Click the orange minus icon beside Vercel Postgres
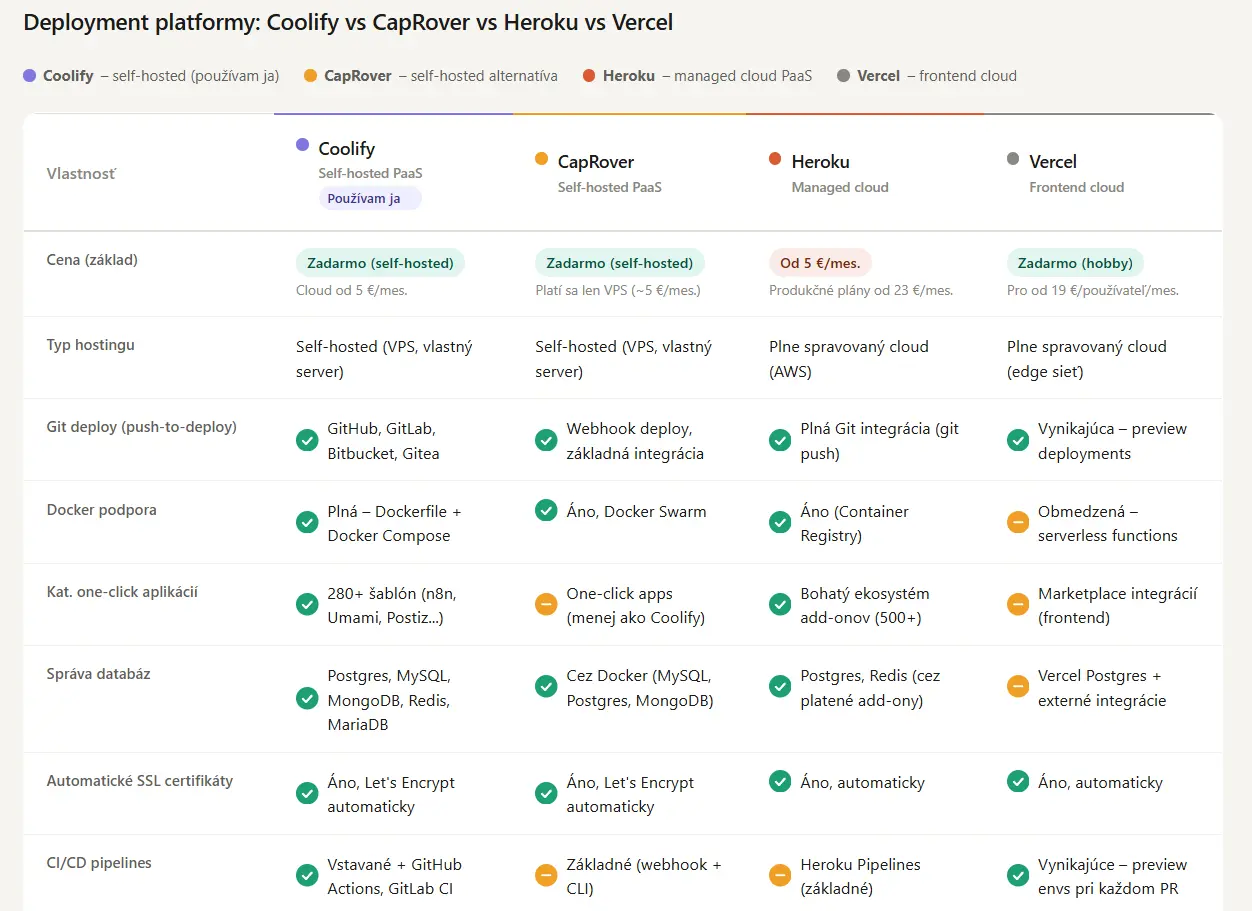The image size is (1252, 911). 1018,687
